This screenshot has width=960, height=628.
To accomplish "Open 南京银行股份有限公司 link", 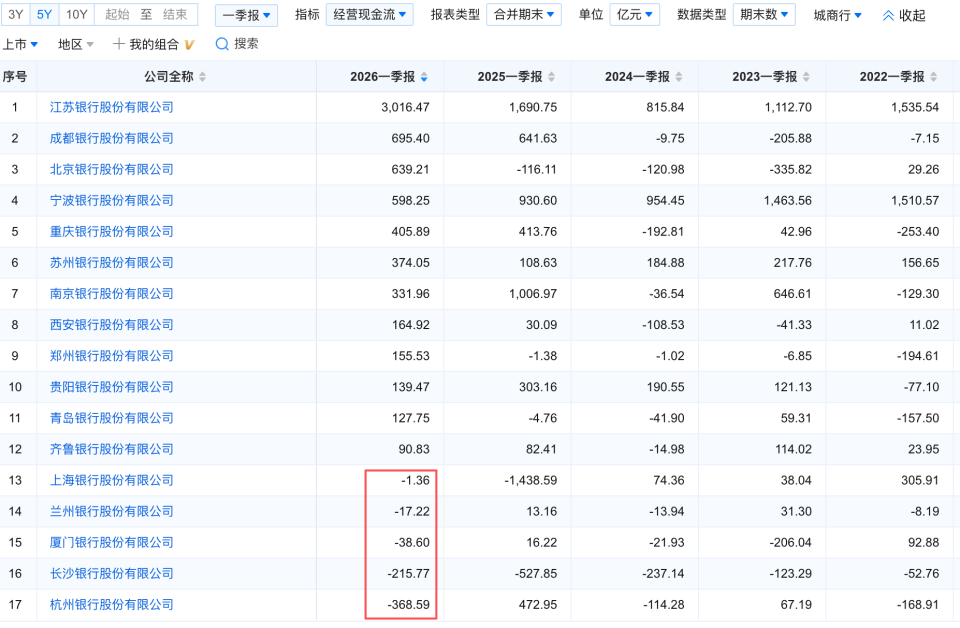I will pos(111,294).
